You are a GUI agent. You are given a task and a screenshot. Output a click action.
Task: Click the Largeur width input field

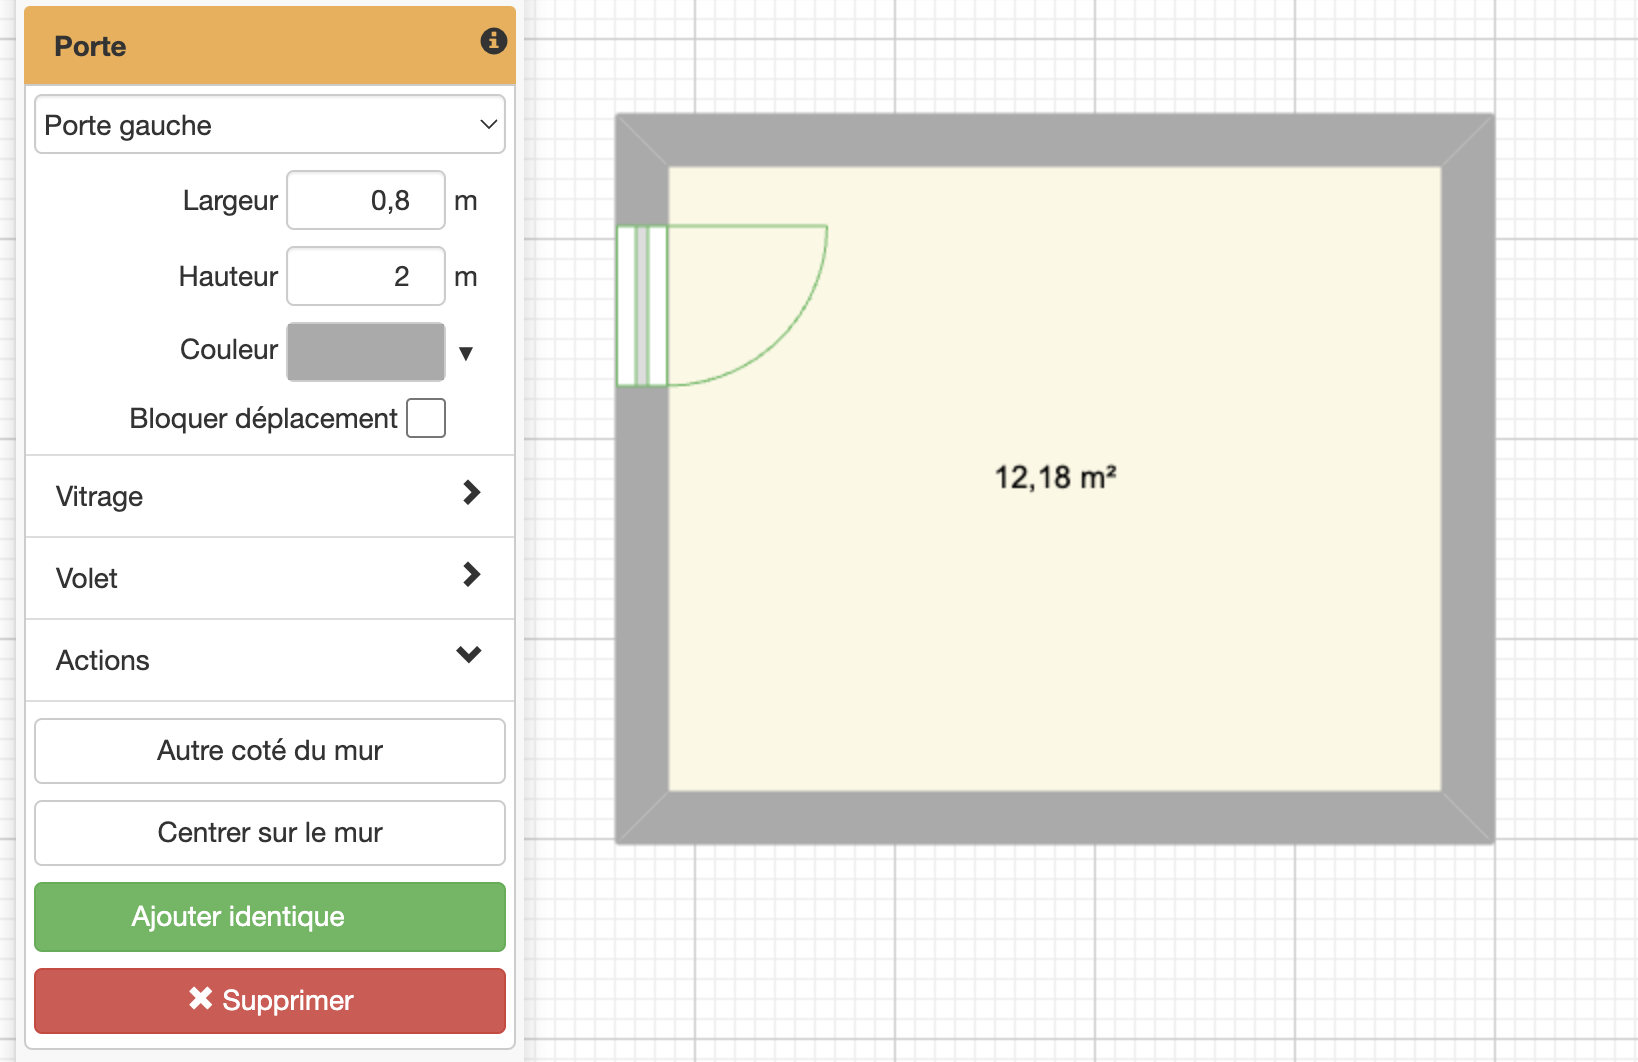pos(365,201)
